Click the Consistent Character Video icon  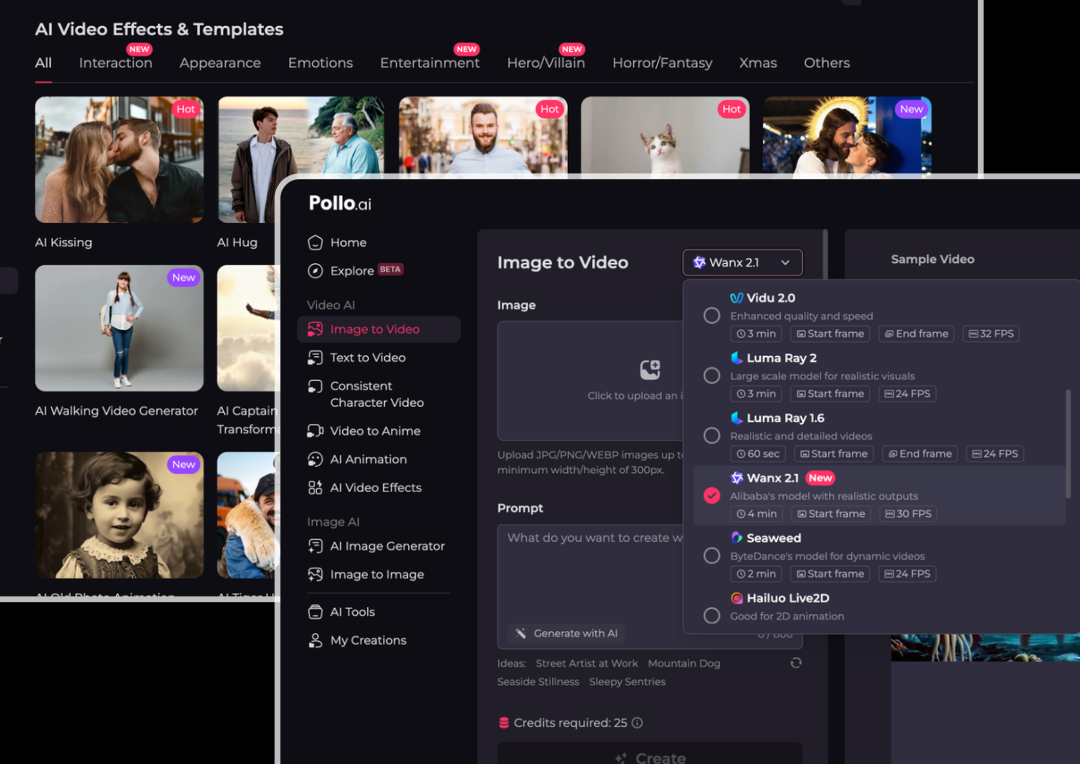pyautogui.click(x=315, y=386)
